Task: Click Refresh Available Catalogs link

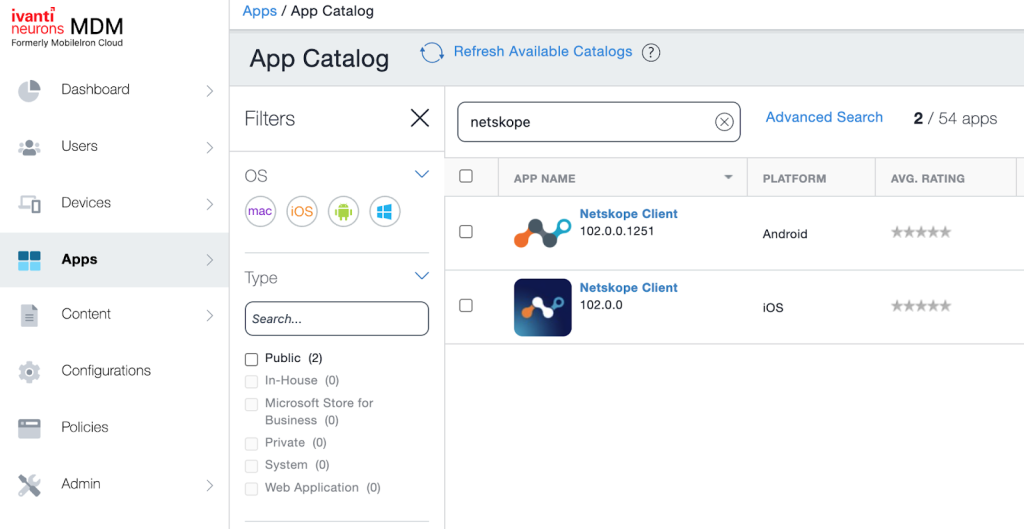Action: coord(543,52)
